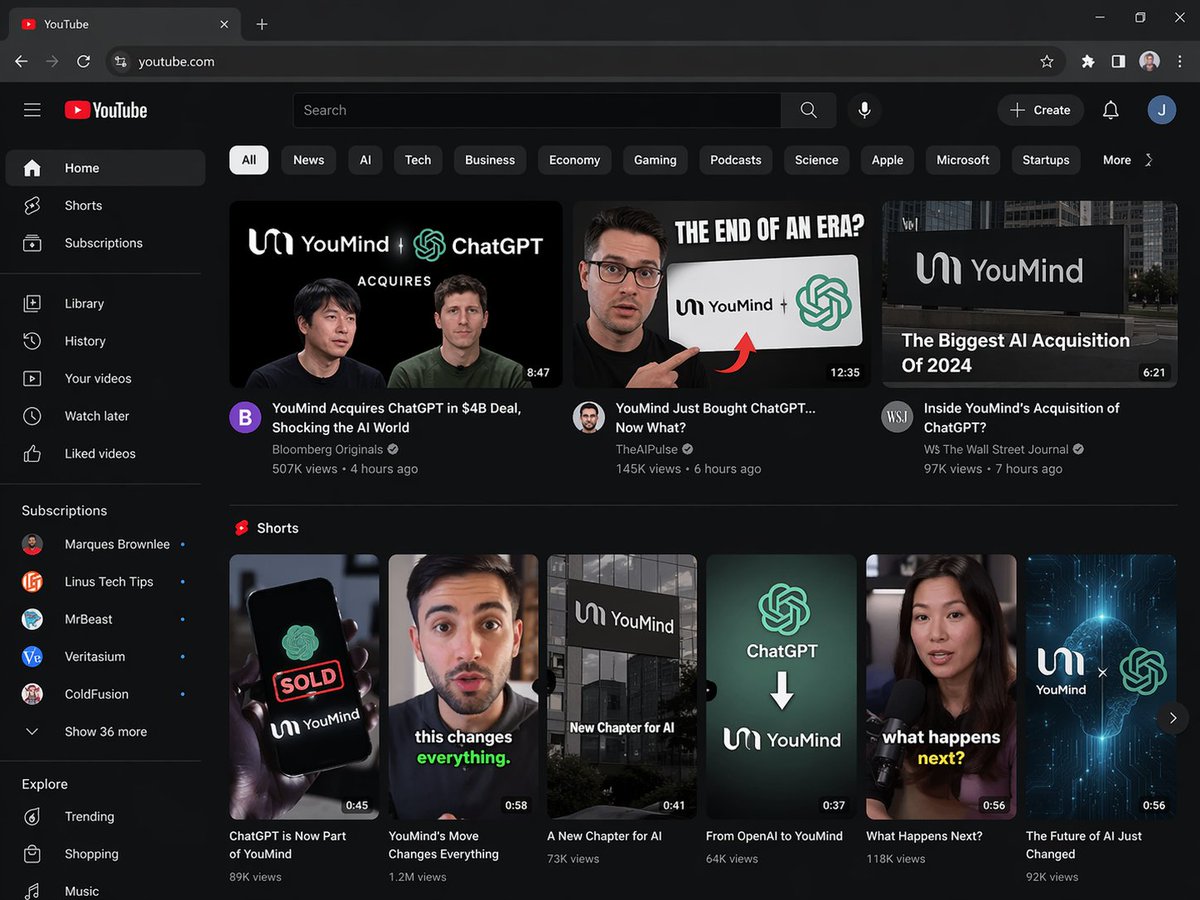Screen dimensions: 1200x900
Task: Play 'what happens next?' Short thumbnail
Action: (941, 687)
